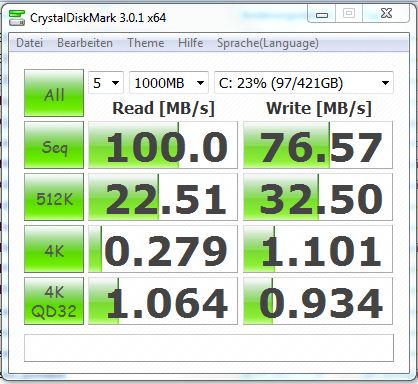Start the 4K QD32 test
Image resolution: width=418 pixels, height=384 pixels.
click(x=54, y=301)
